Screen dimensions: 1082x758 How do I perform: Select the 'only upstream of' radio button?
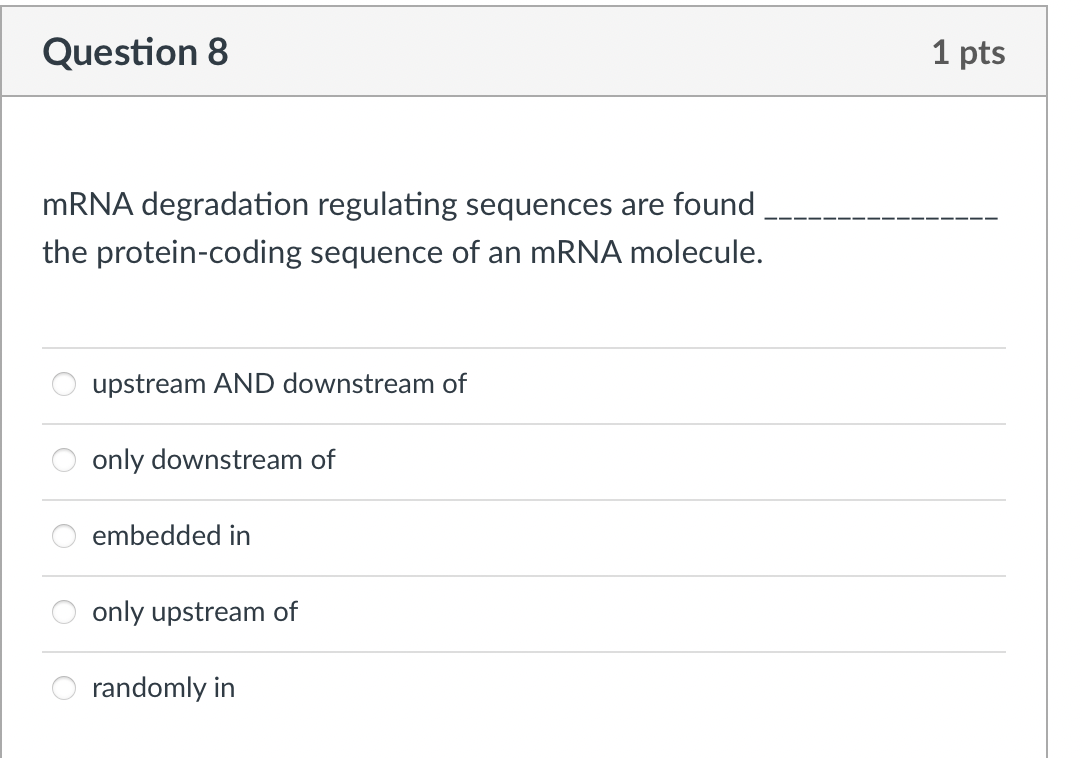point(63,613)
